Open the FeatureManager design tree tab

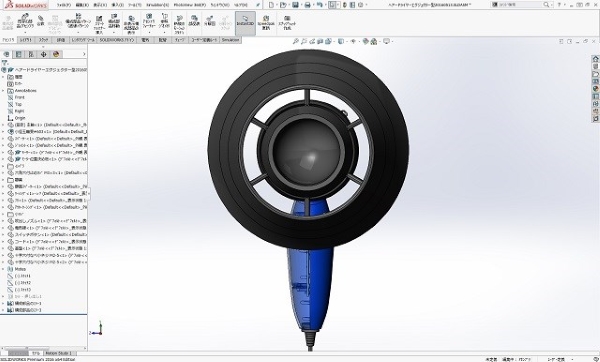point(6,54)
